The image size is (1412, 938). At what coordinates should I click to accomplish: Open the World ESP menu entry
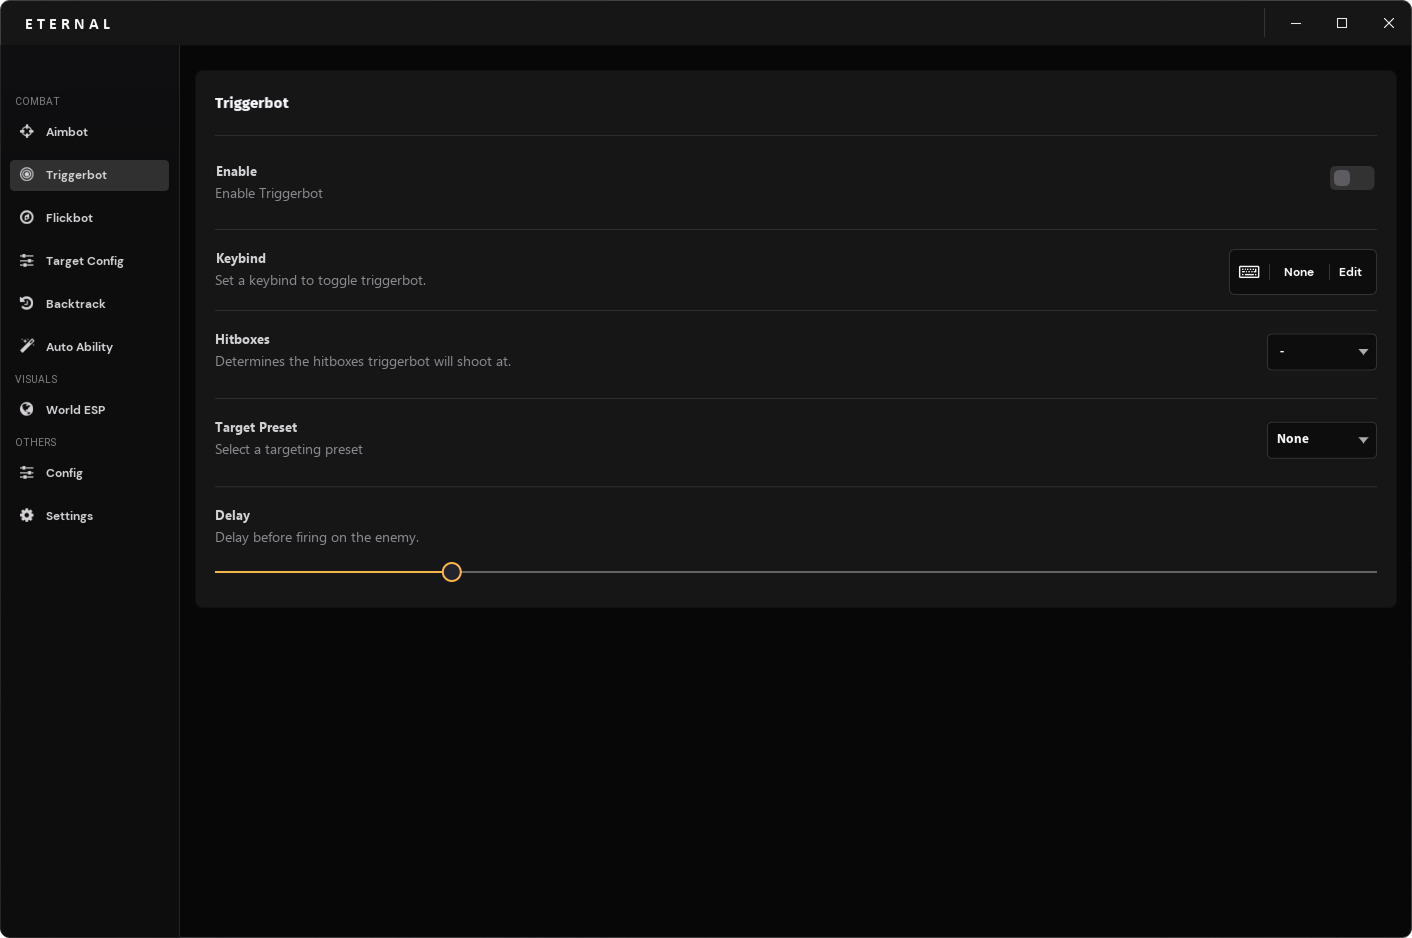click(x=75, y=410)
